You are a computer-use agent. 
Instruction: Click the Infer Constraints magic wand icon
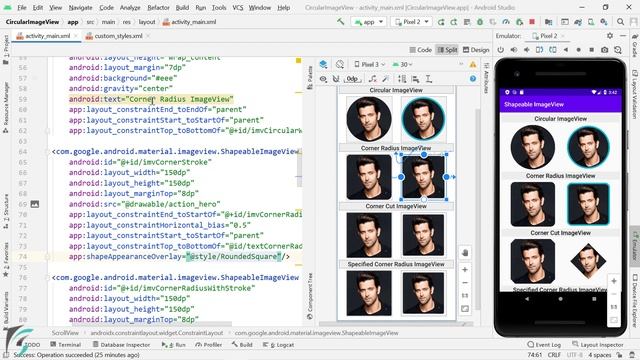385,79
